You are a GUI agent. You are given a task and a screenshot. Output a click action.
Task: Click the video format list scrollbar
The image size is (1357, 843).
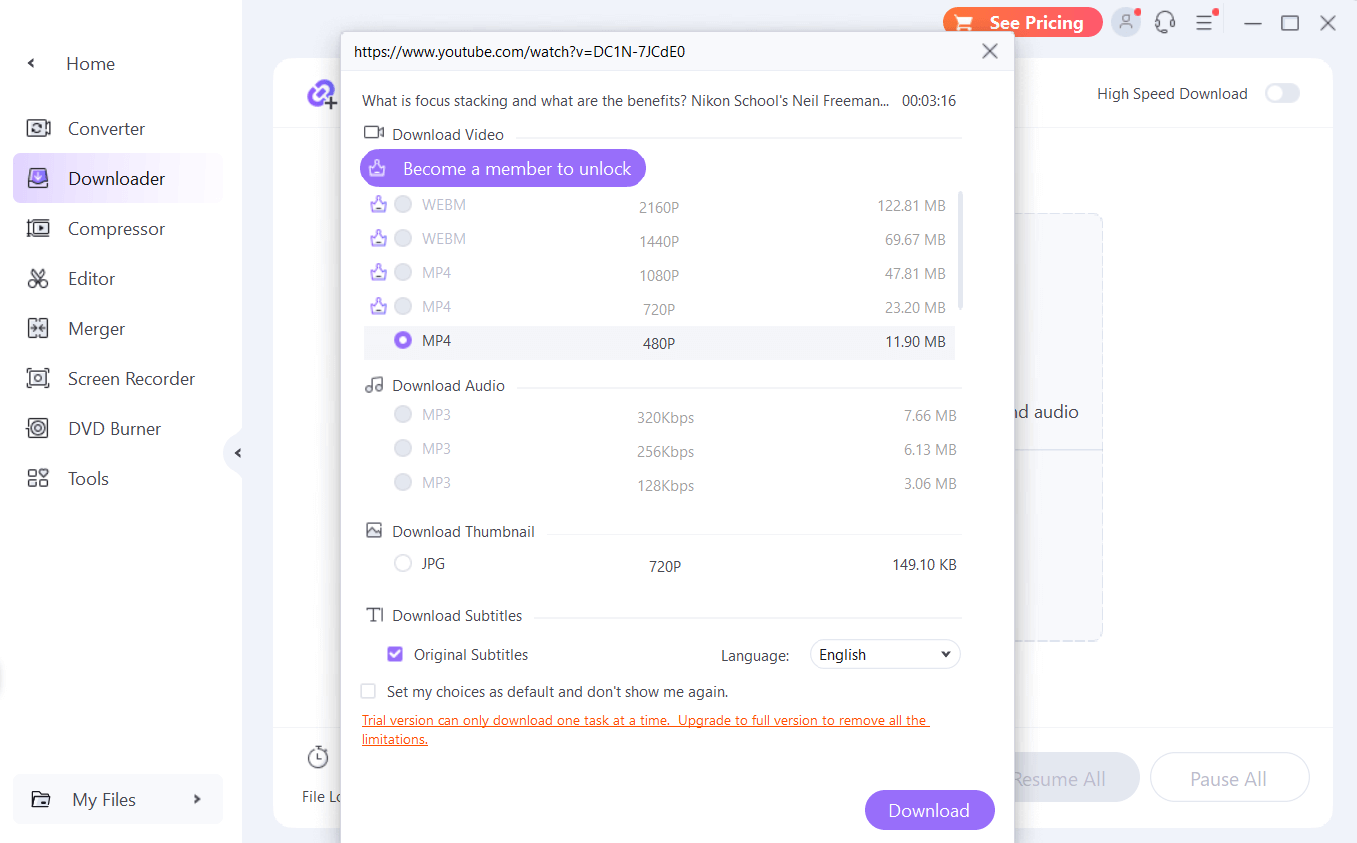tap(961, 250)
